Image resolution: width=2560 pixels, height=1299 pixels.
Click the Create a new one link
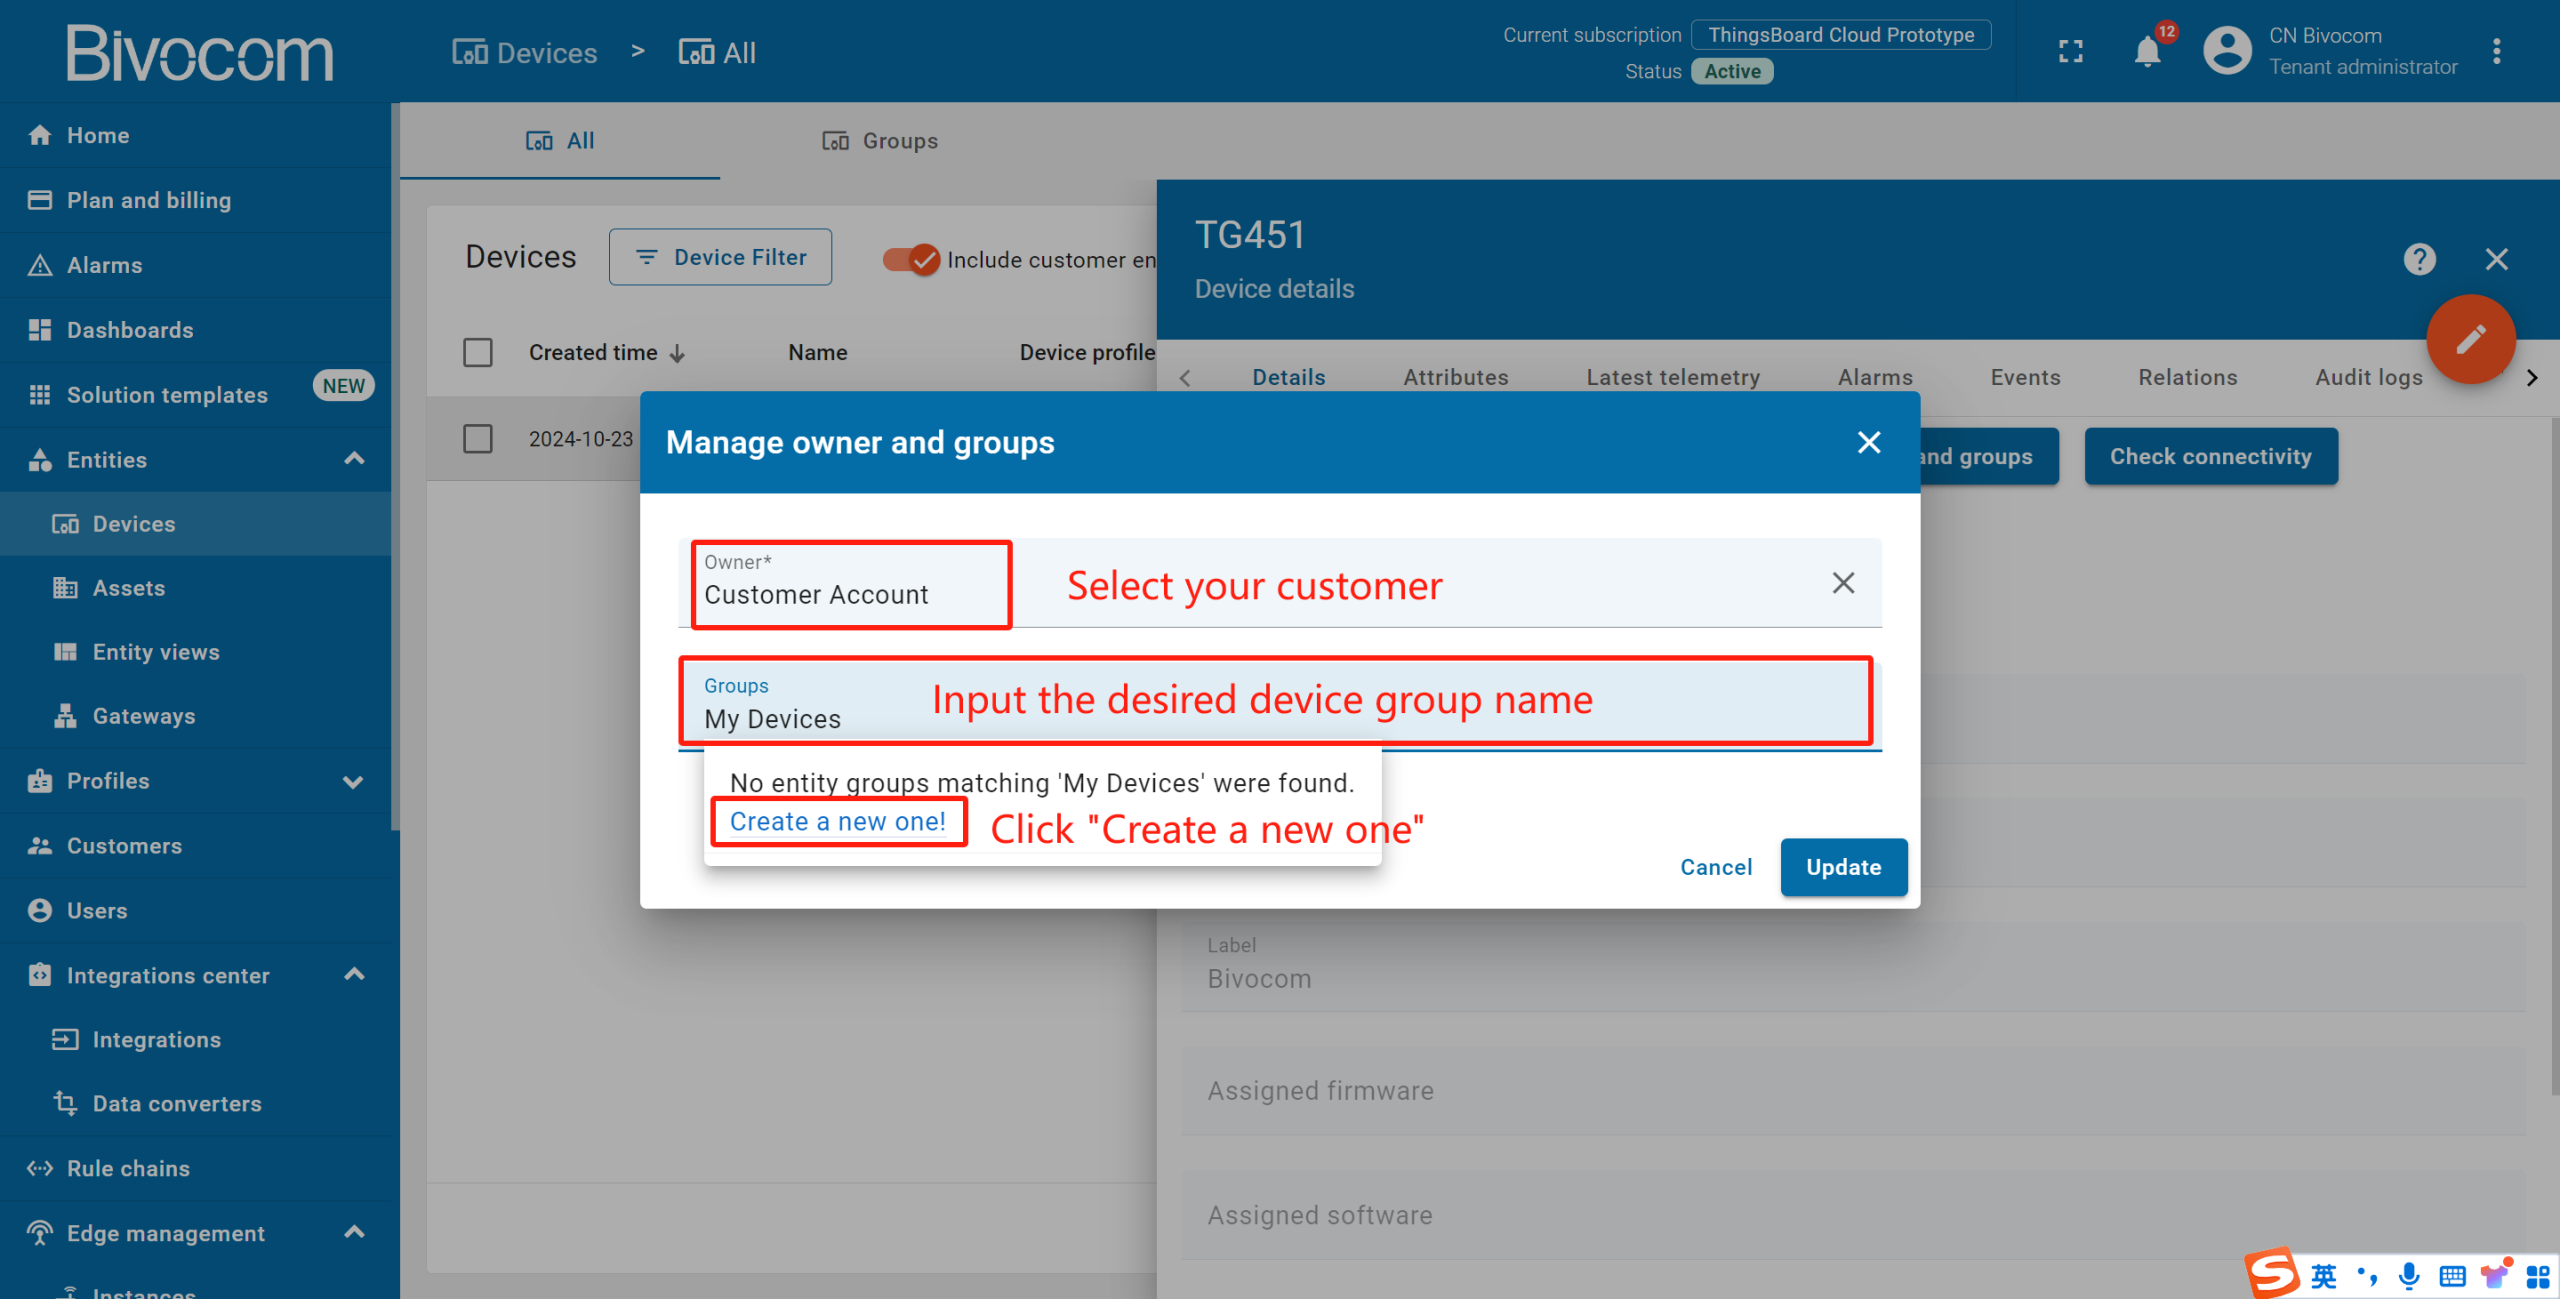pyautogui.click(x=838, y=822)
